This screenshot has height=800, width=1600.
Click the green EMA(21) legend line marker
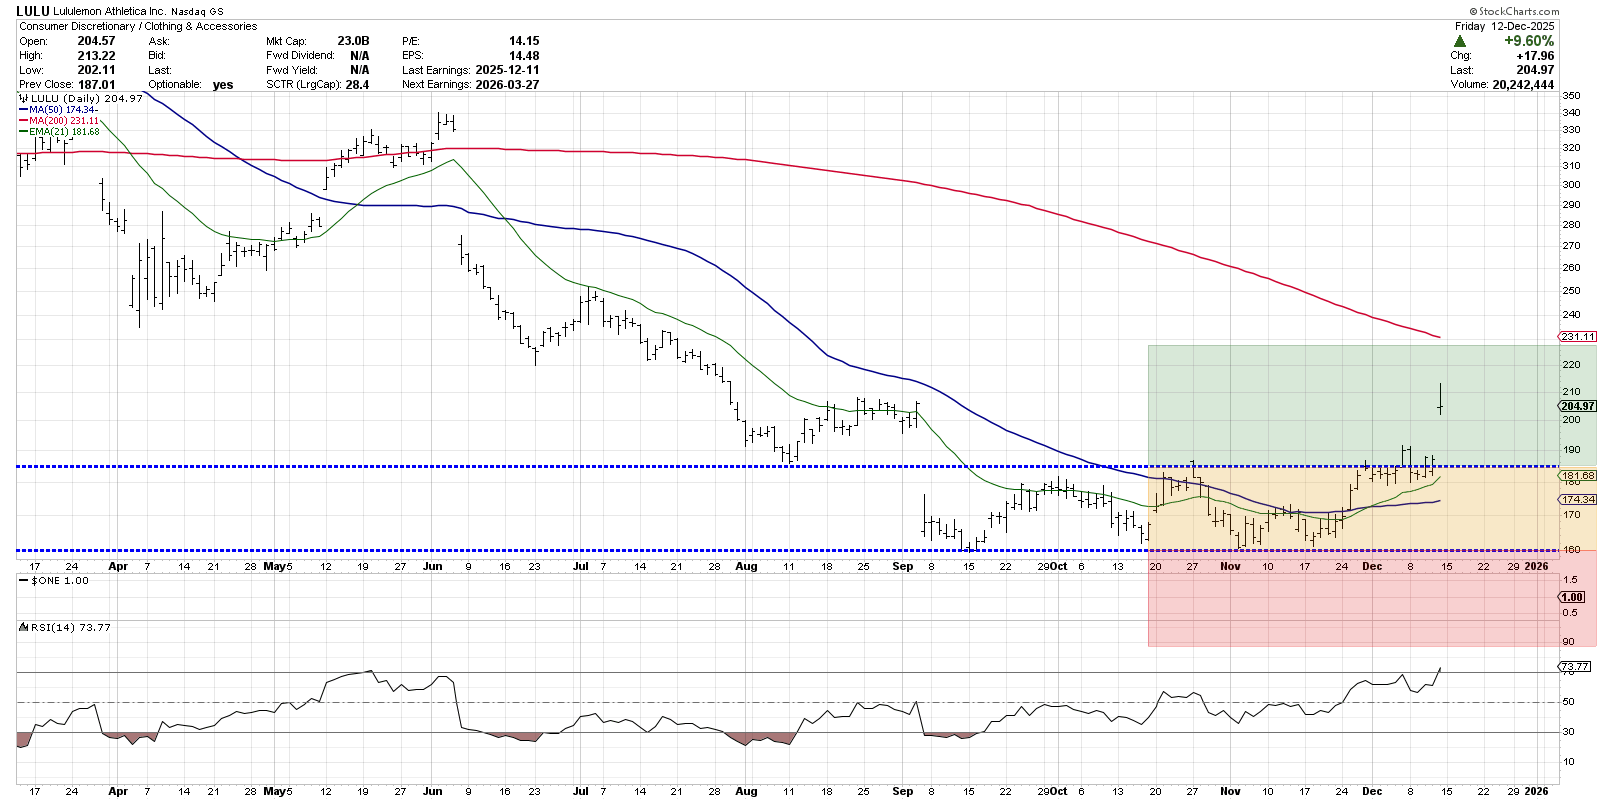point(22,132)
